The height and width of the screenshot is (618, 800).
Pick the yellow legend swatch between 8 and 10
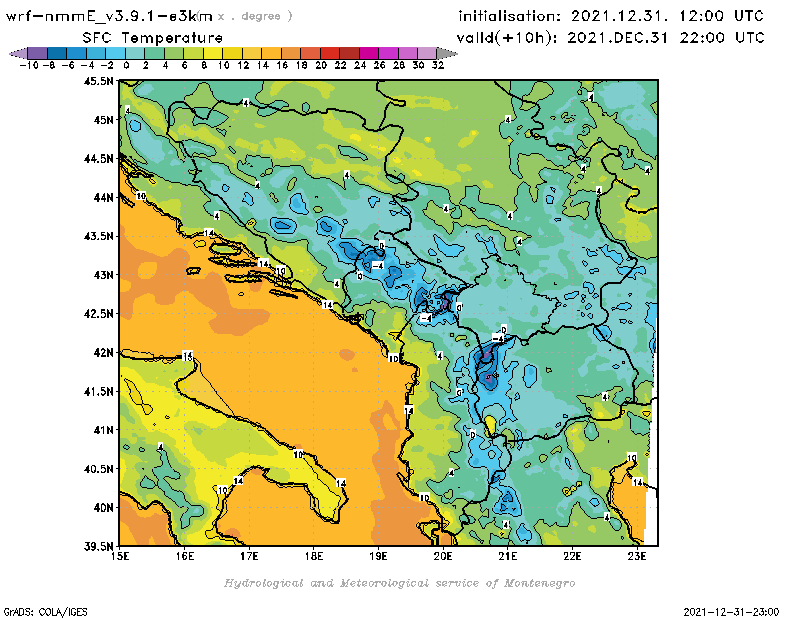click(x=213, y=53)
